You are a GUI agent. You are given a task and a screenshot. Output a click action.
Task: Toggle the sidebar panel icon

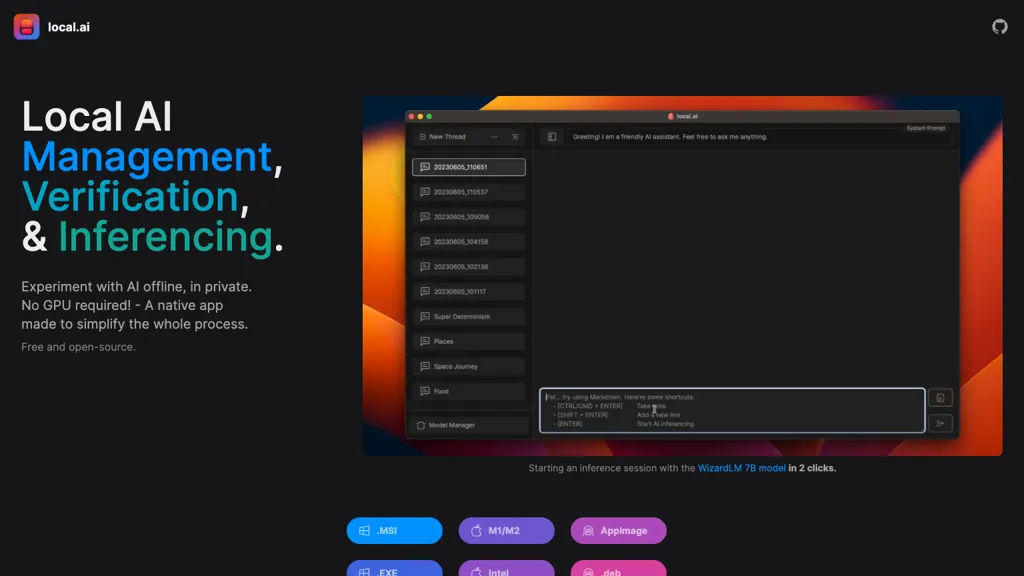[551, 137]
